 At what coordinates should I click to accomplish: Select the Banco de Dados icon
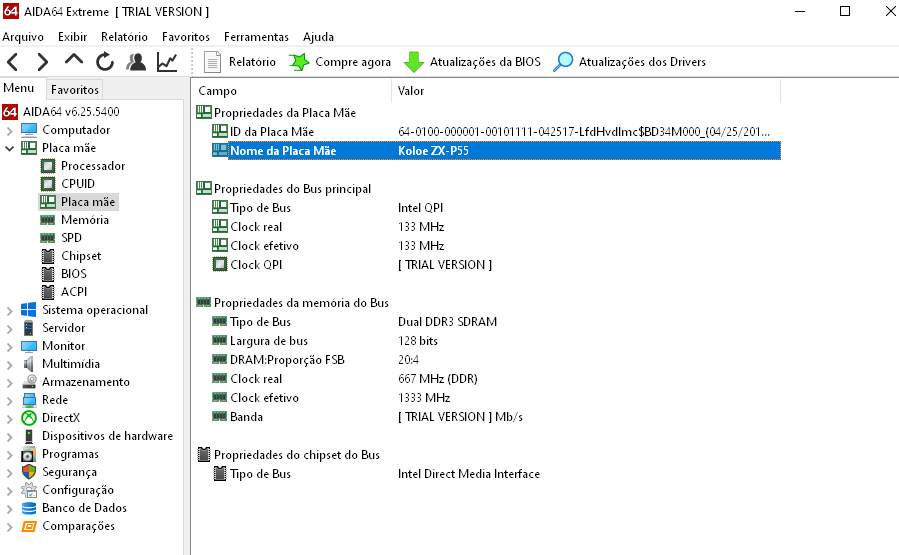tap(29, 508)
